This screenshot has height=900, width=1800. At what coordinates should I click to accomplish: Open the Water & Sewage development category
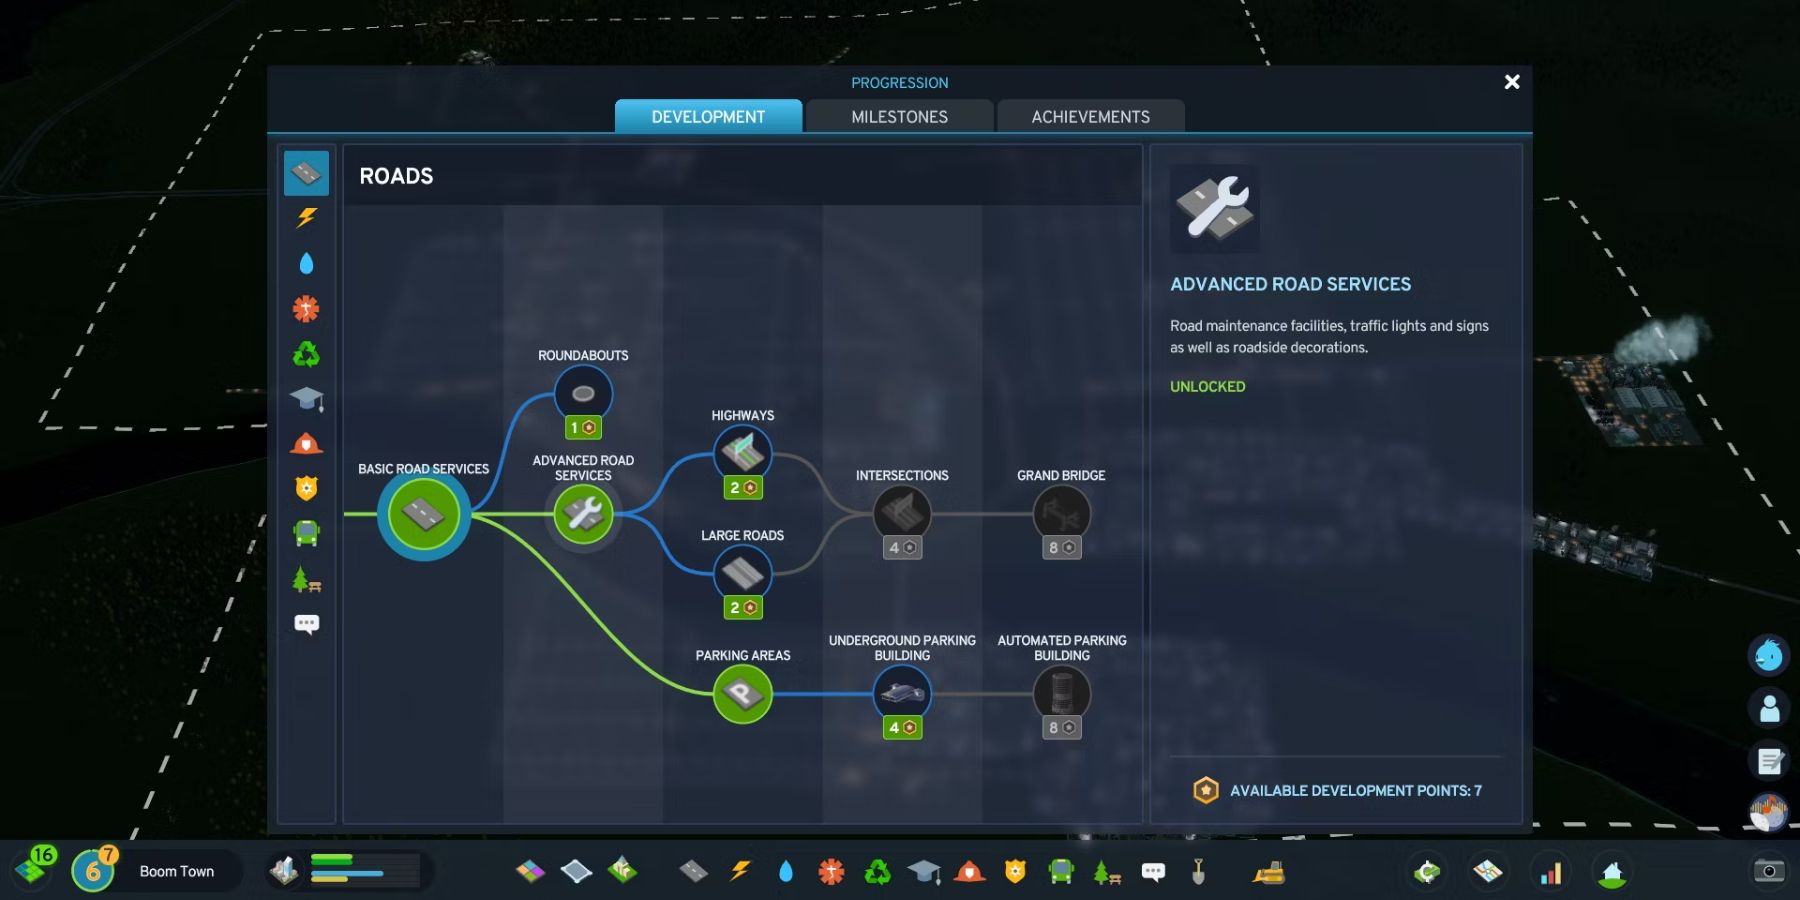tap(308, 263)
